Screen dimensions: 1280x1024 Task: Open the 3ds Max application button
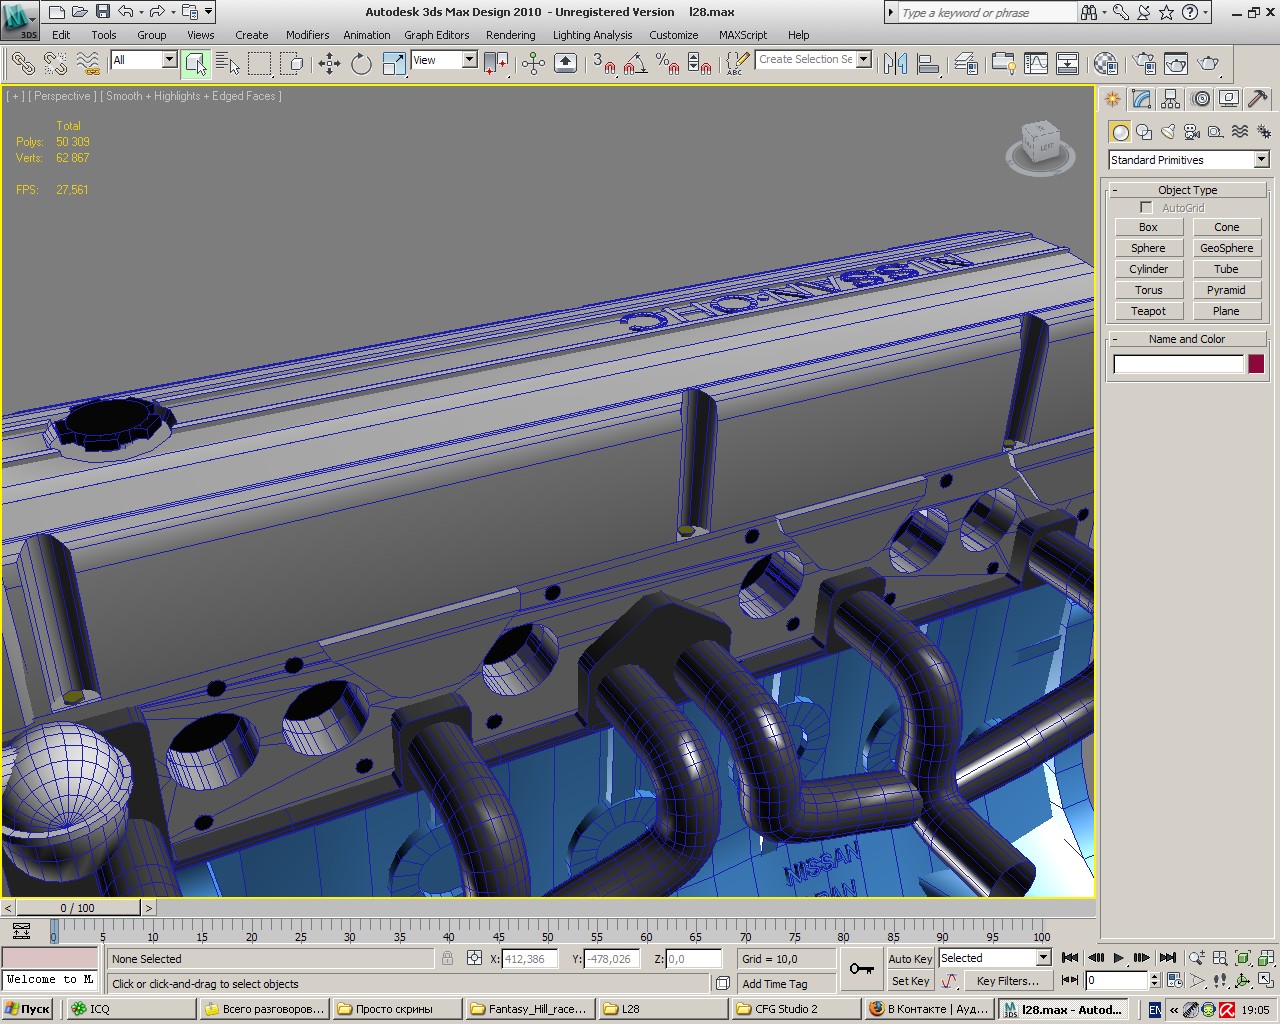tap(20, 20)
